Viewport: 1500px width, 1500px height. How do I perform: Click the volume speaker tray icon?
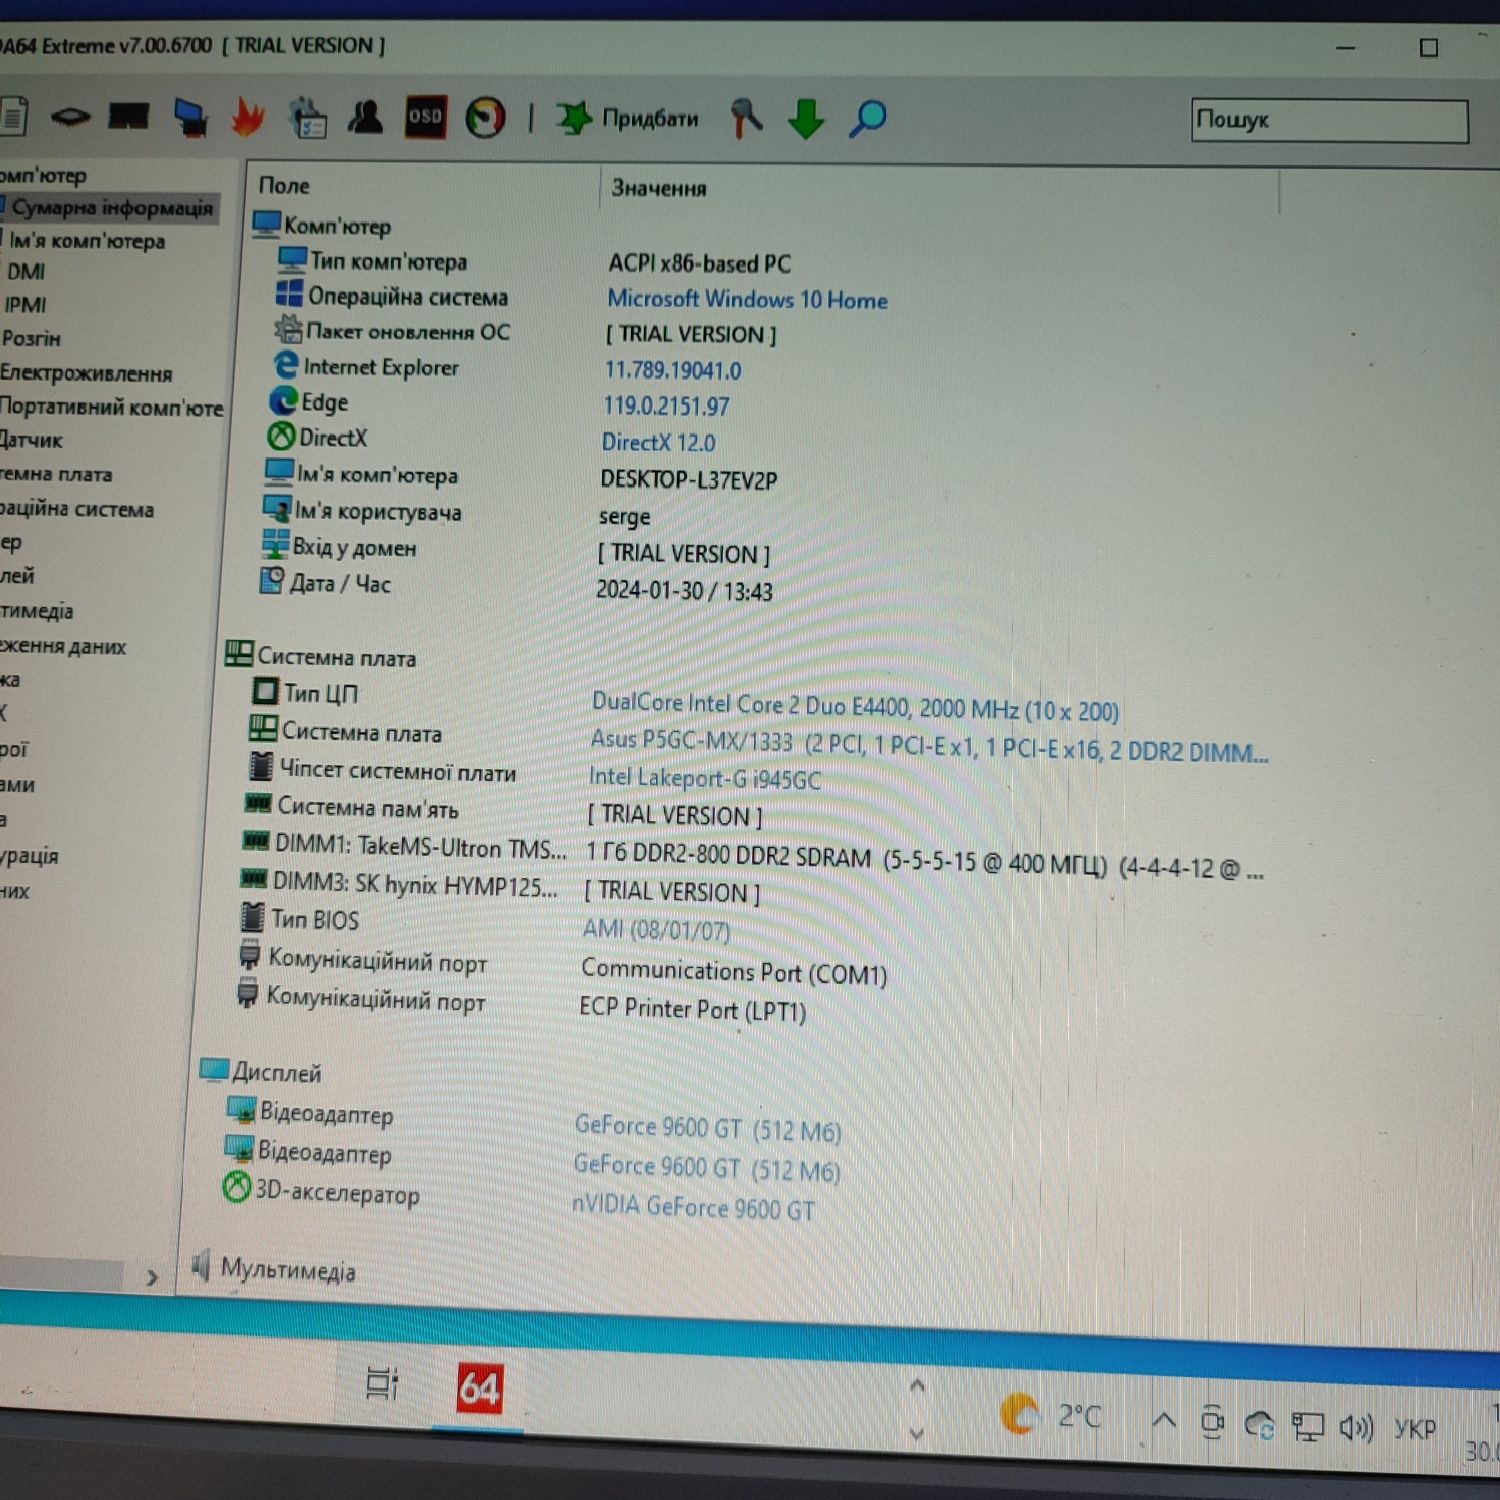pos(1356,1427)
